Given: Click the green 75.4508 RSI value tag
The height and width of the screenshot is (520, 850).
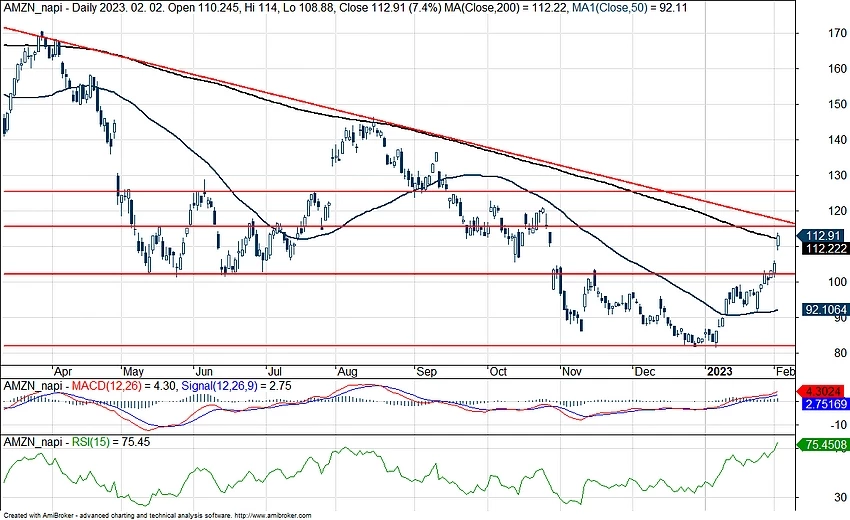Looking at the screenshot, I should click(x=822, y=445).
